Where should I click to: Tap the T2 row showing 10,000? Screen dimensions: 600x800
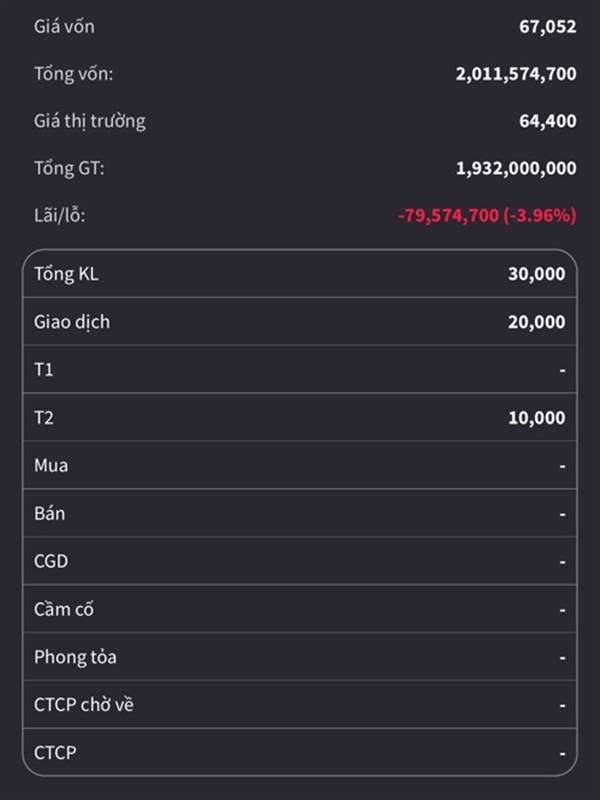(300, 417)
